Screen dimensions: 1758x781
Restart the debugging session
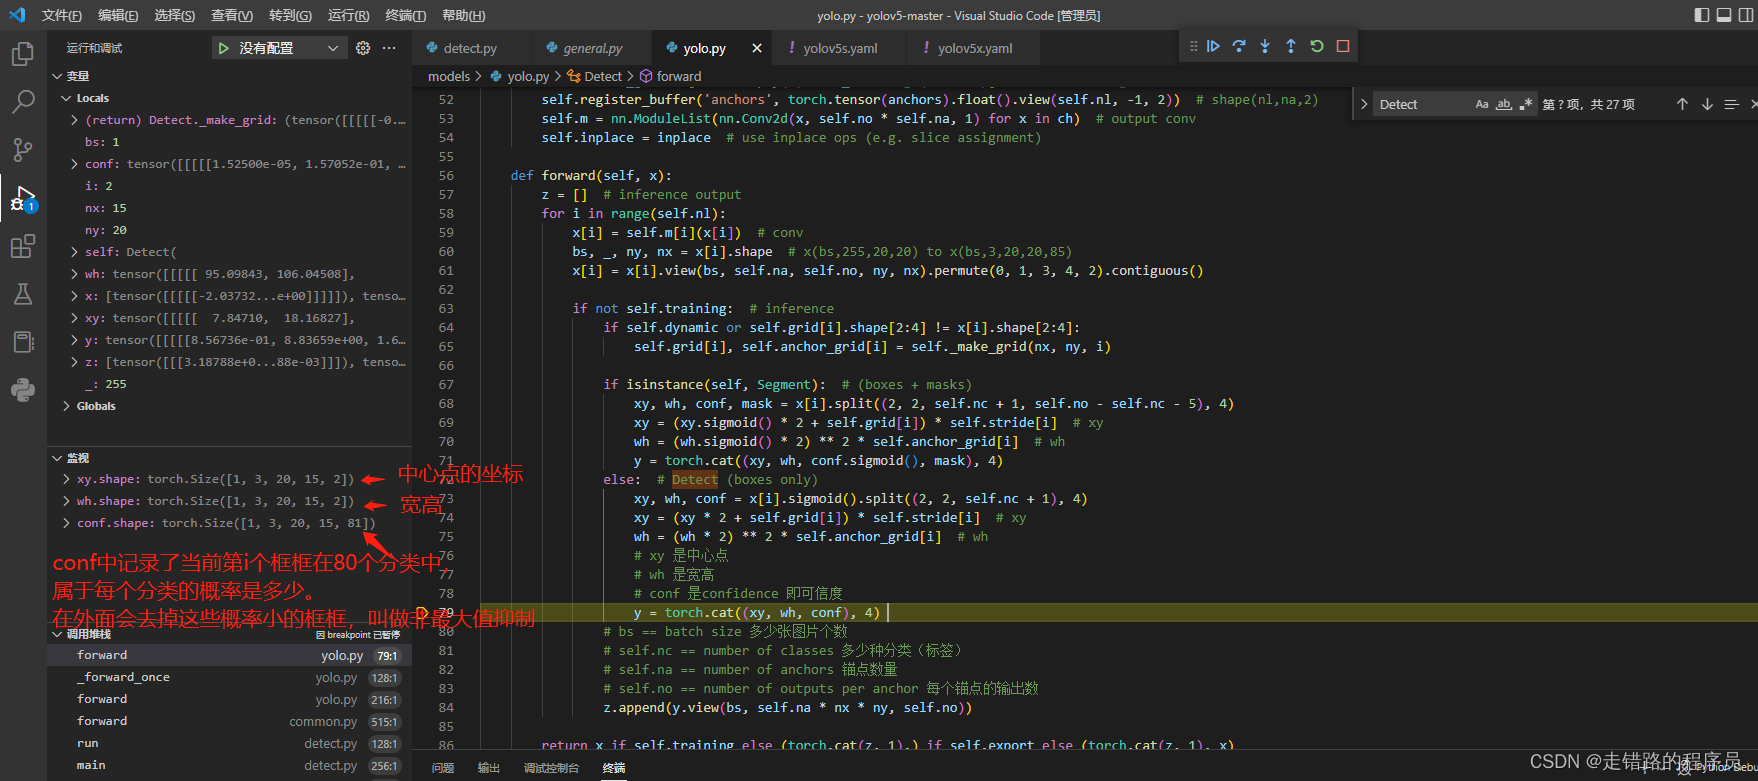[x=1317, y=46]
